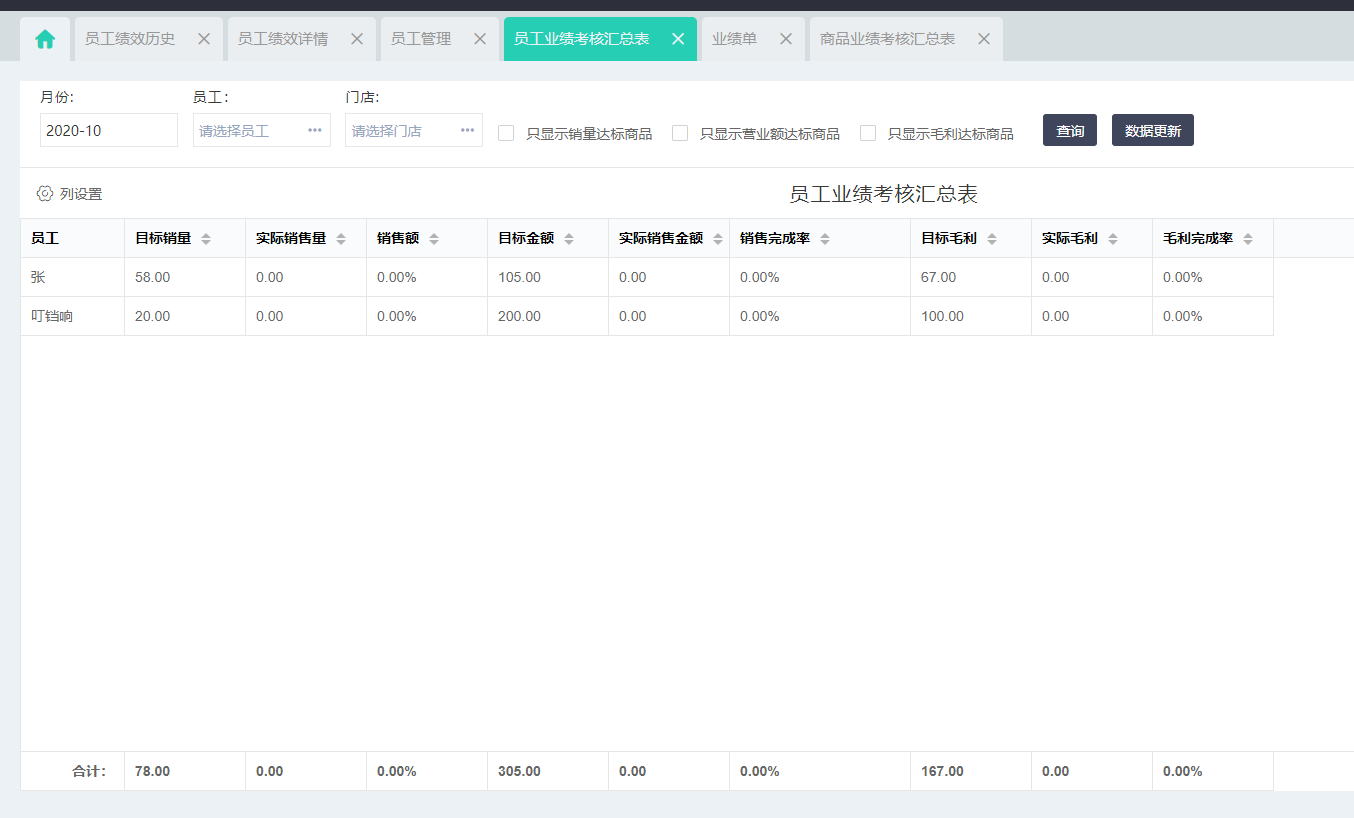Screen dimensions: 1354x818
Task: Click 67.00 target gross profit cell
Action: pos(939,277)
